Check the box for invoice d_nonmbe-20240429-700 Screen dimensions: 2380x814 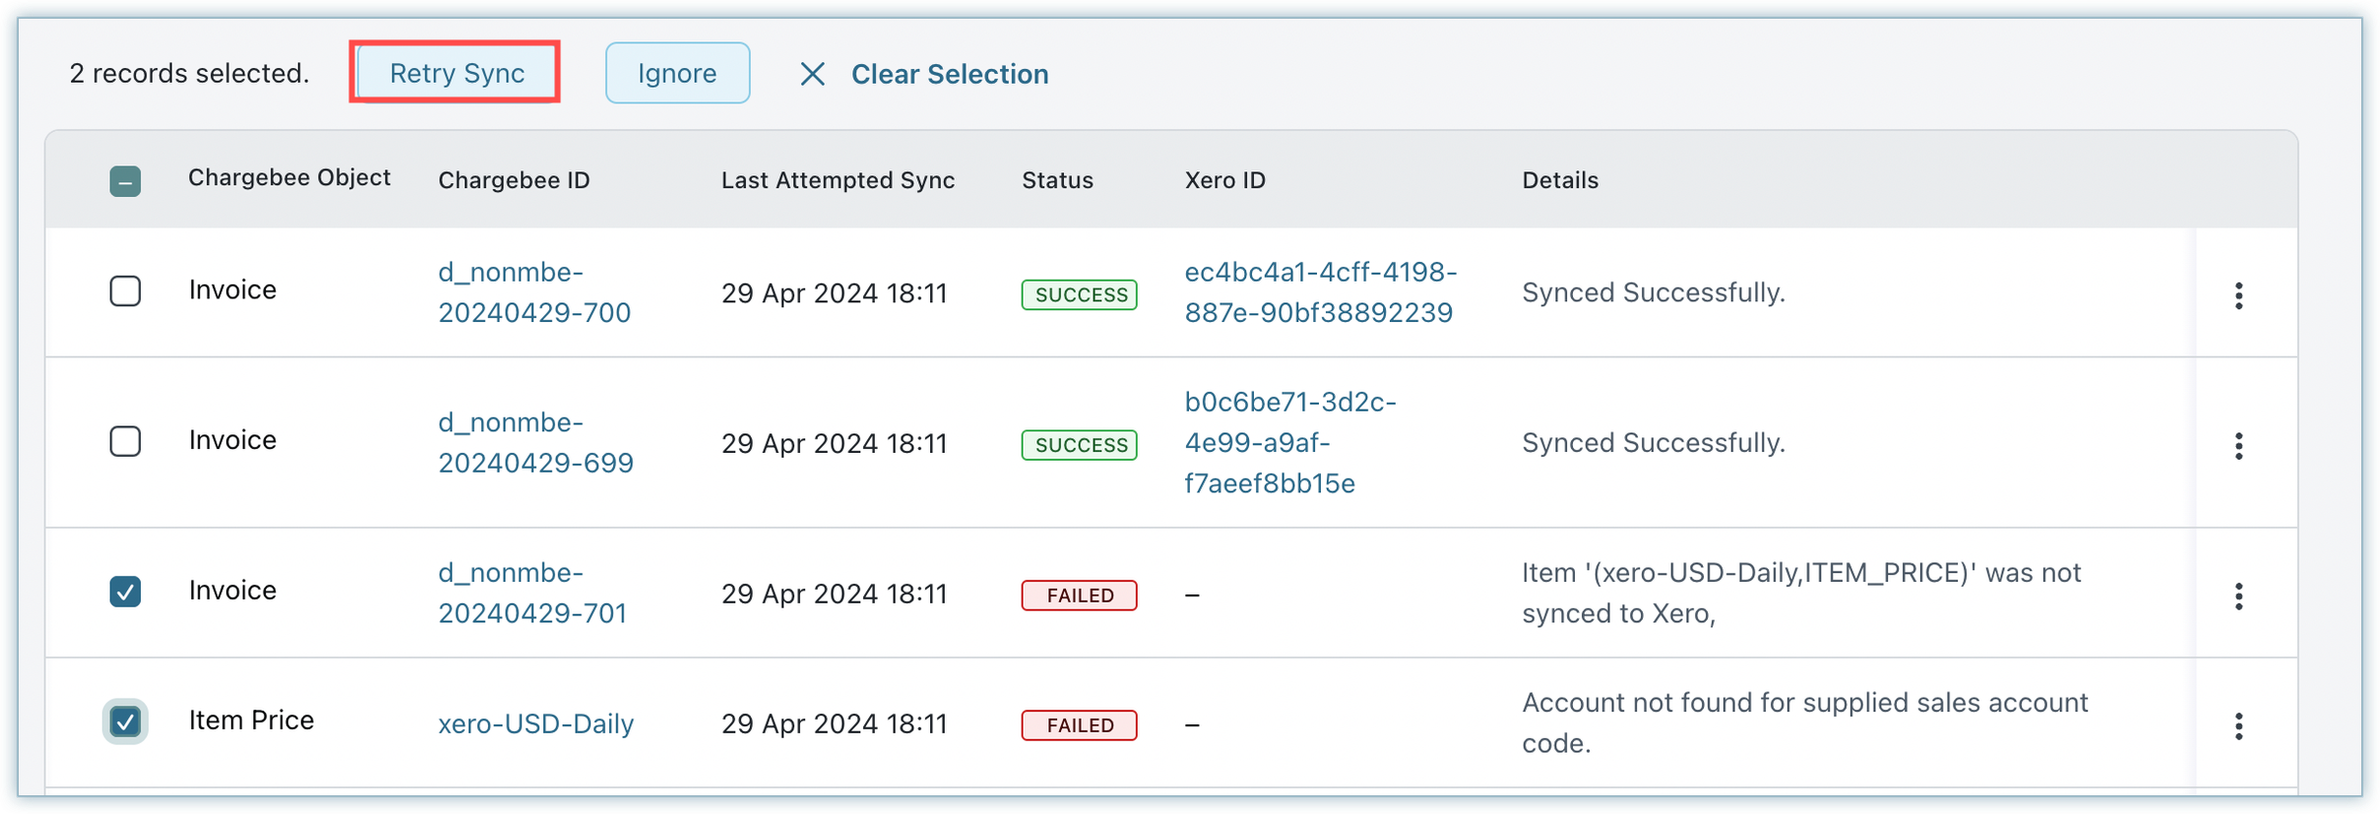[x=125, y=291]
